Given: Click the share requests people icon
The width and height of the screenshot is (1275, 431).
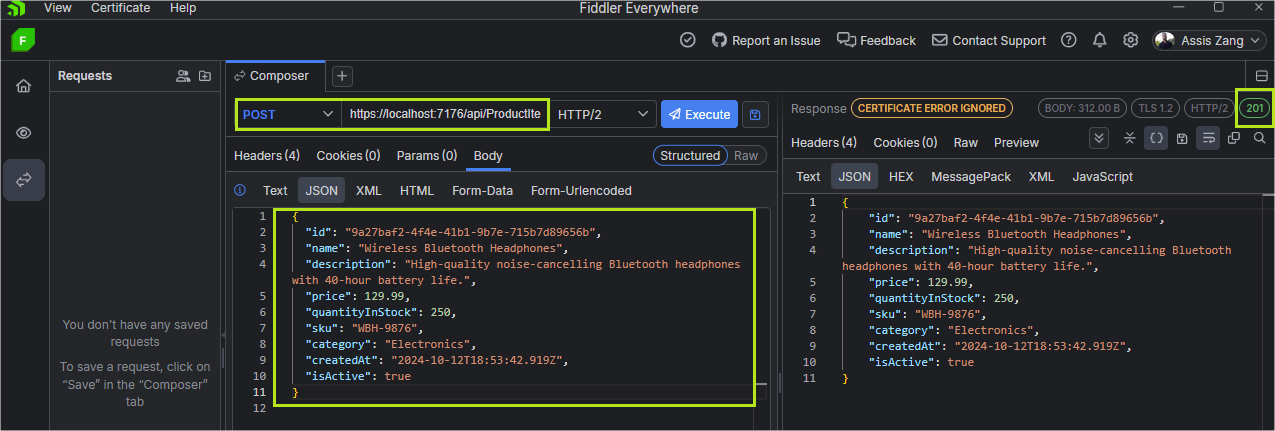Looking at the screenshot, I should pyautogui.click(x=183, y=76).
